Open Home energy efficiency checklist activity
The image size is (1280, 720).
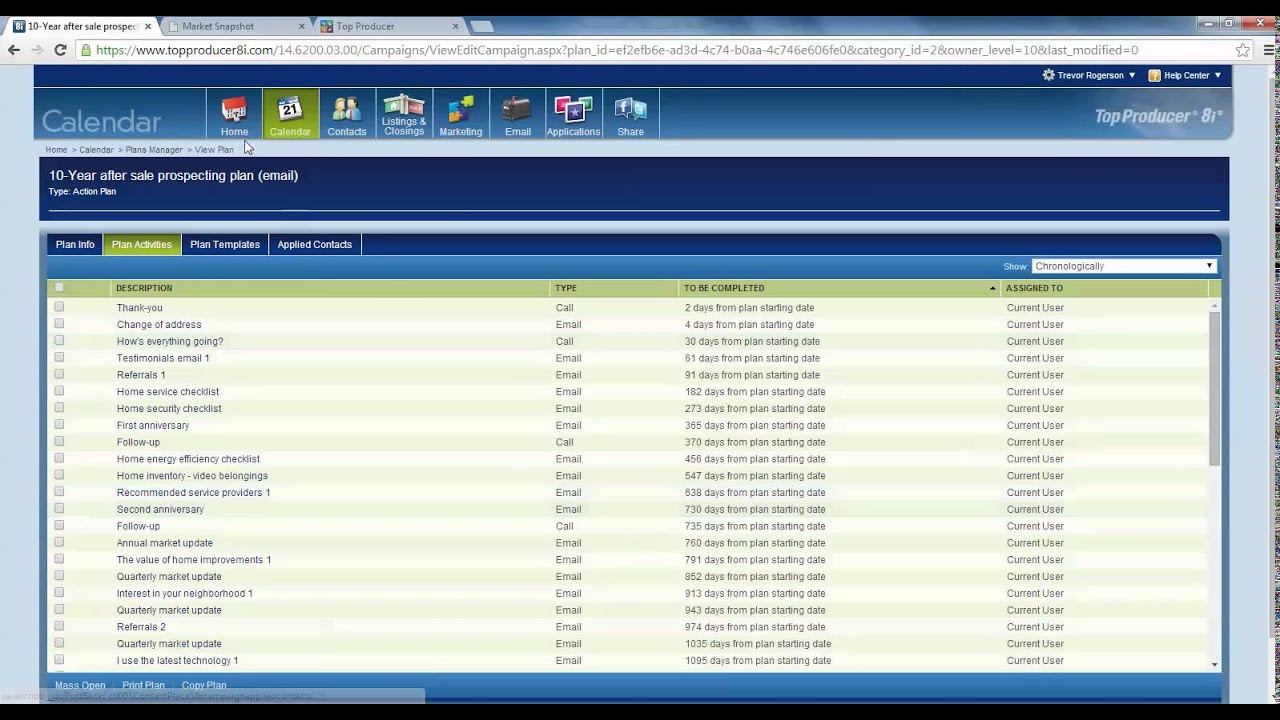click(188, 459)
